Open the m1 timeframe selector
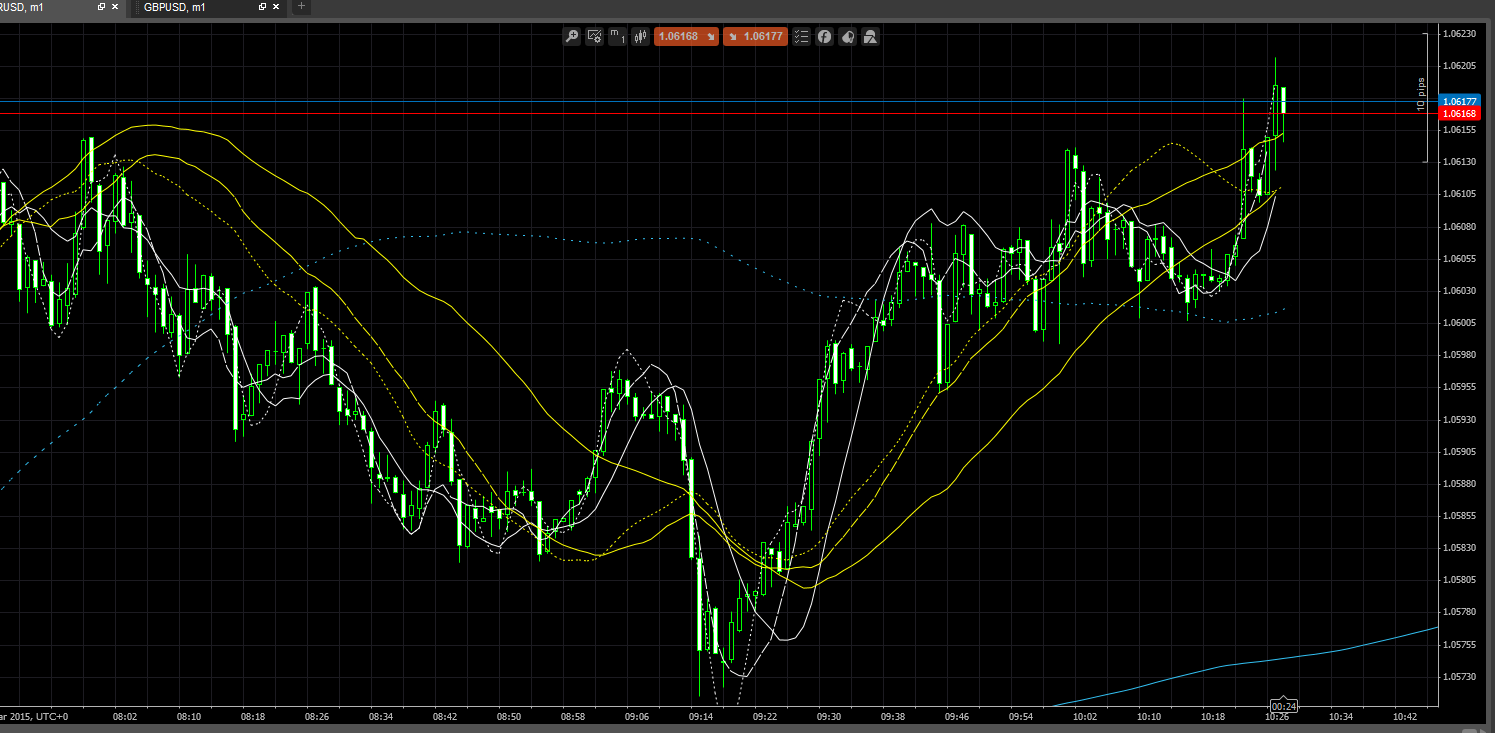 click(617, 36)
